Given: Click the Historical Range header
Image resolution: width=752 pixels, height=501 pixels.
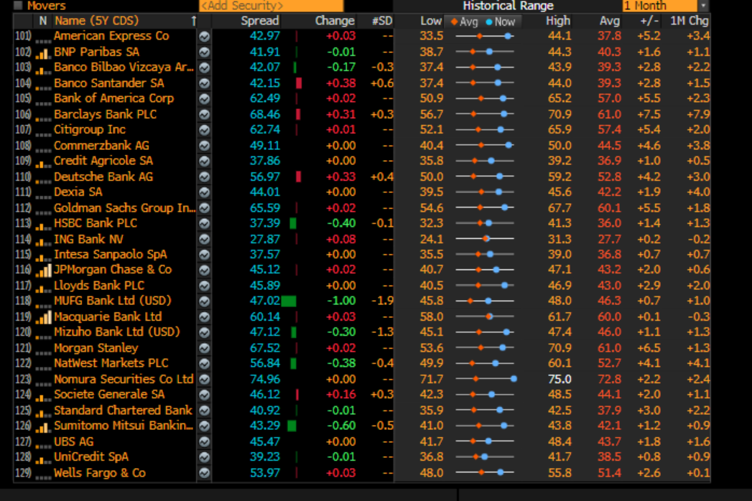Looking at the screenshot, I should (508, 6).
